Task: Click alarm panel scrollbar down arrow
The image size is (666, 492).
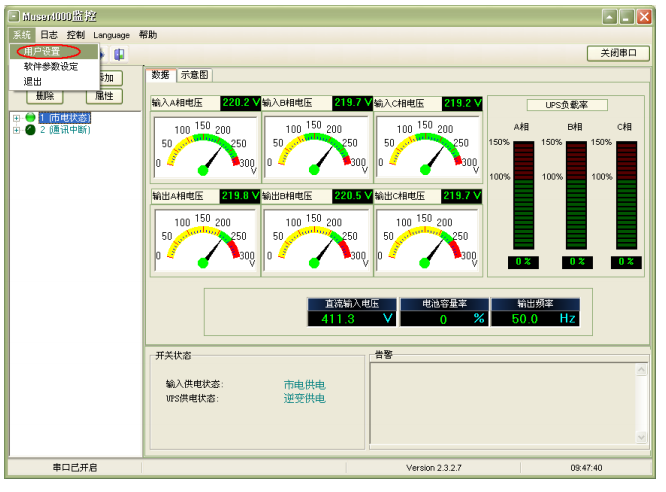Action: click(x=642, y=437)
